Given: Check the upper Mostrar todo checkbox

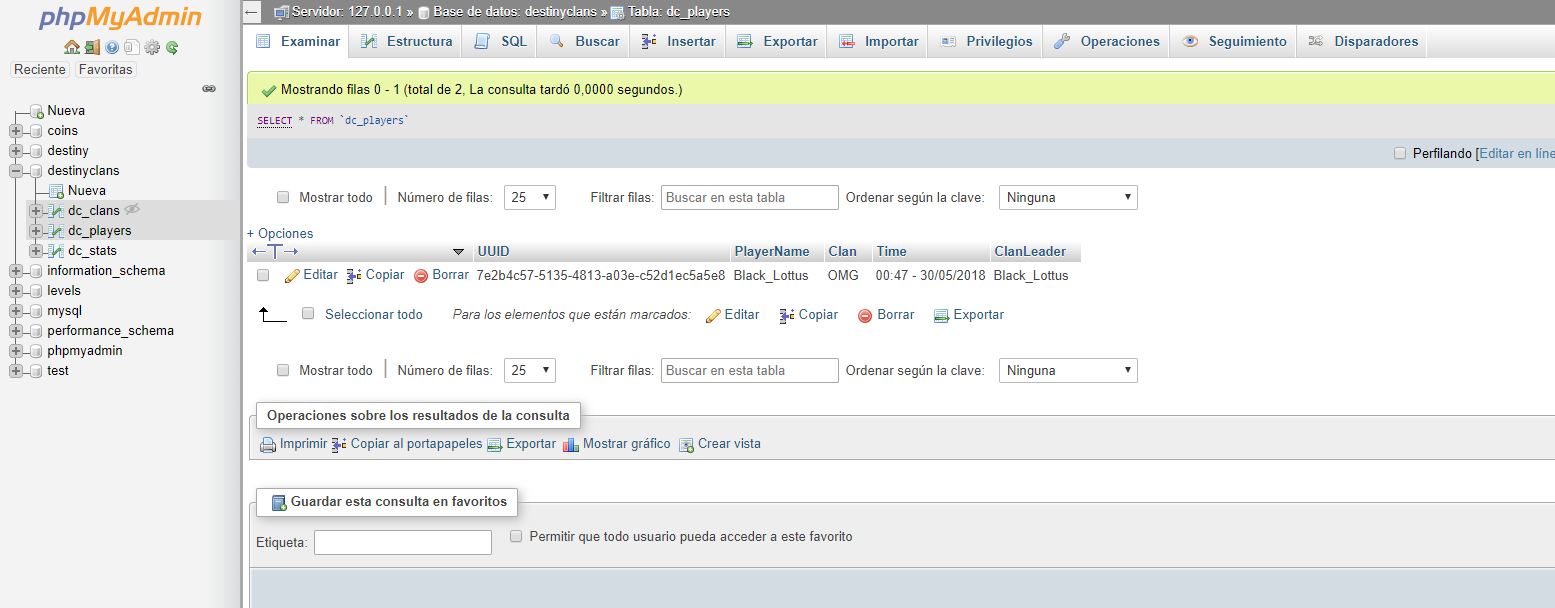Looking at the screenshot, I should (283, 197).
